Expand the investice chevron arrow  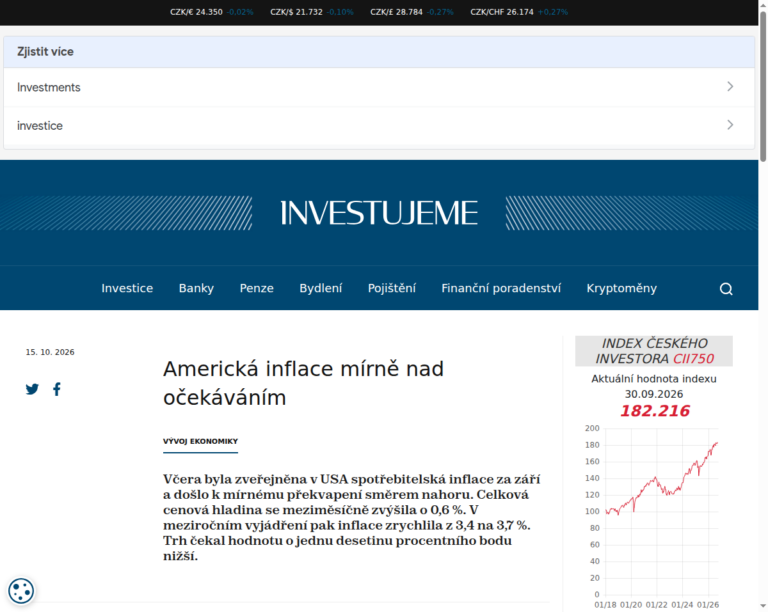(x=730, y=125)
